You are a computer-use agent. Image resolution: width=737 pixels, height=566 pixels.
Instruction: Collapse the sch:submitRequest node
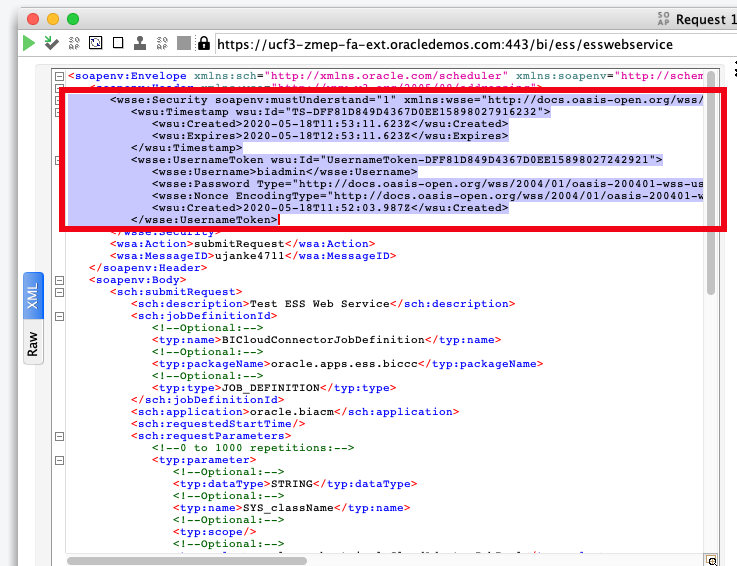coord(59,292)
